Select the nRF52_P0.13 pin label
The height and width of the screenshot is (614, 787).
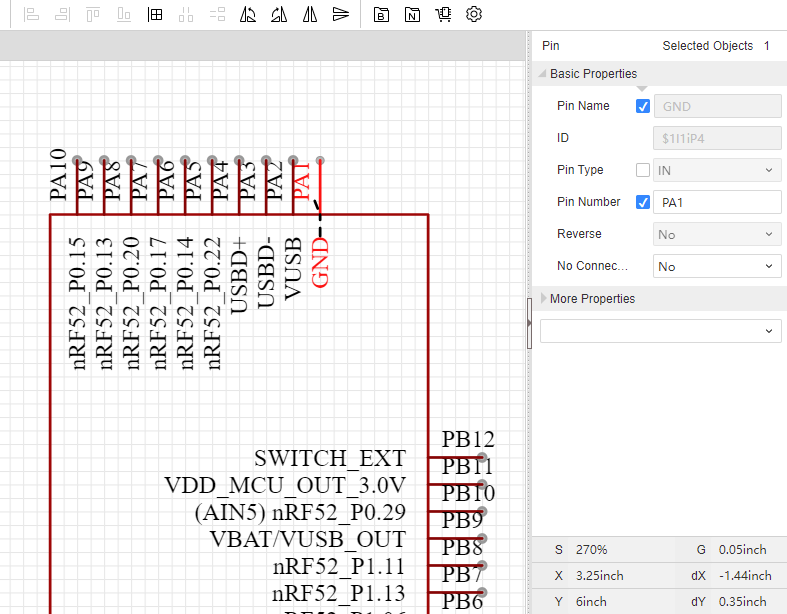coord(103,304)
